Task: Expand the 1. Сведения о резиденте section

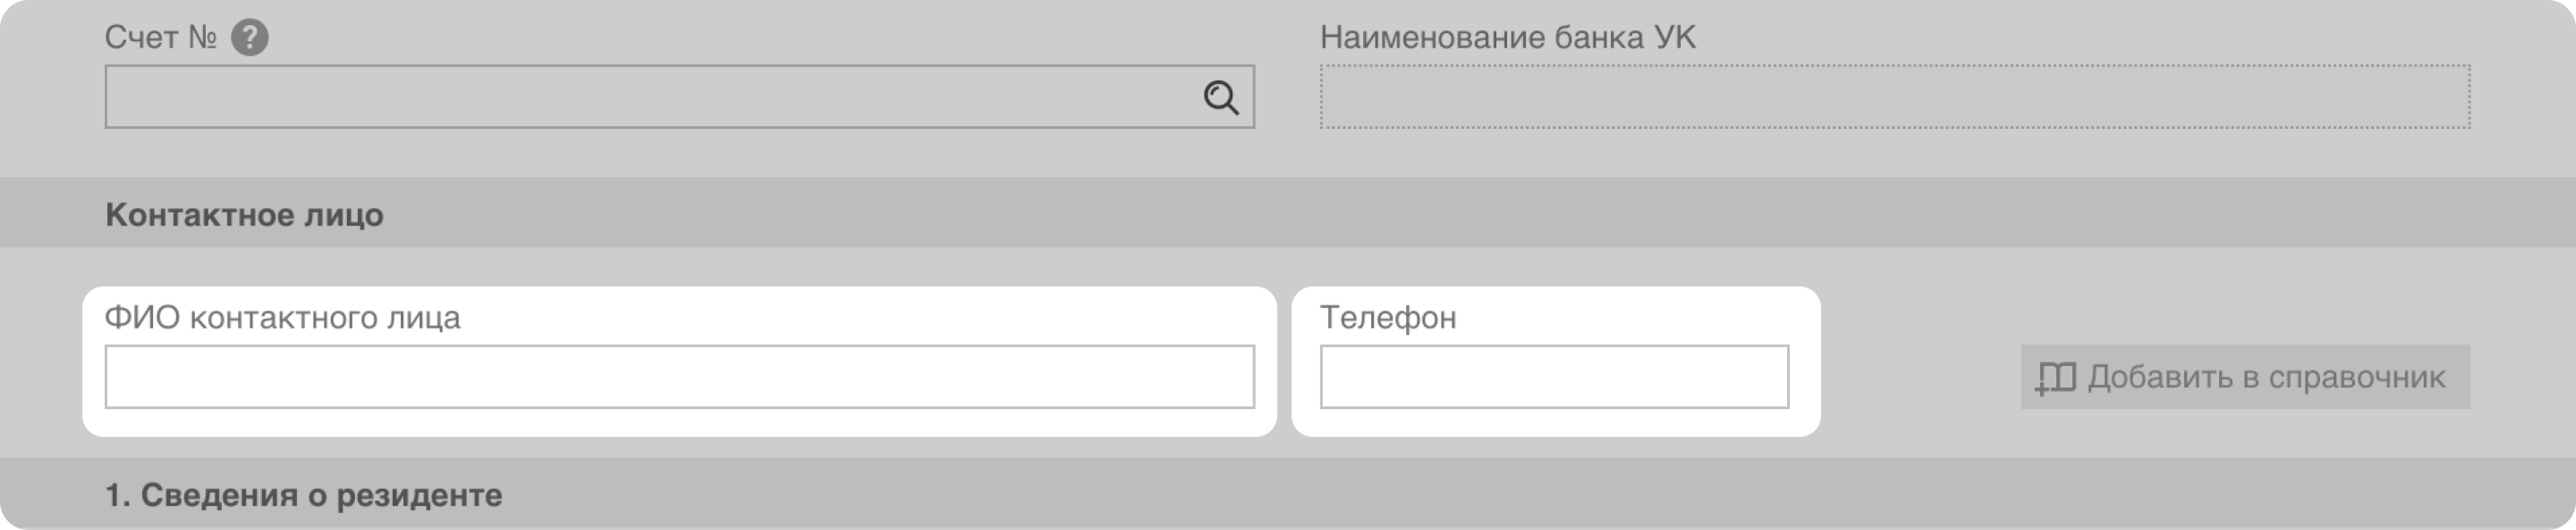Action: click(1287, 495)
